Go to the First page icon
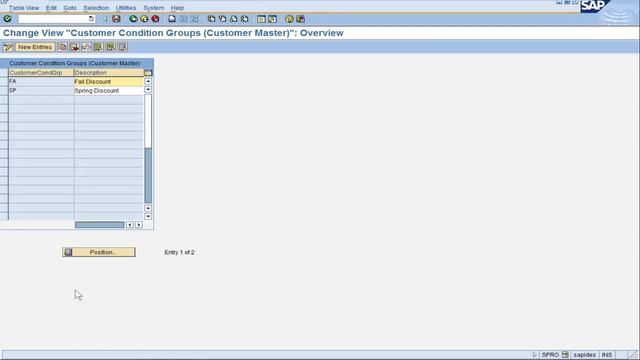The image size is (640, 360). (x=211, y=19)
